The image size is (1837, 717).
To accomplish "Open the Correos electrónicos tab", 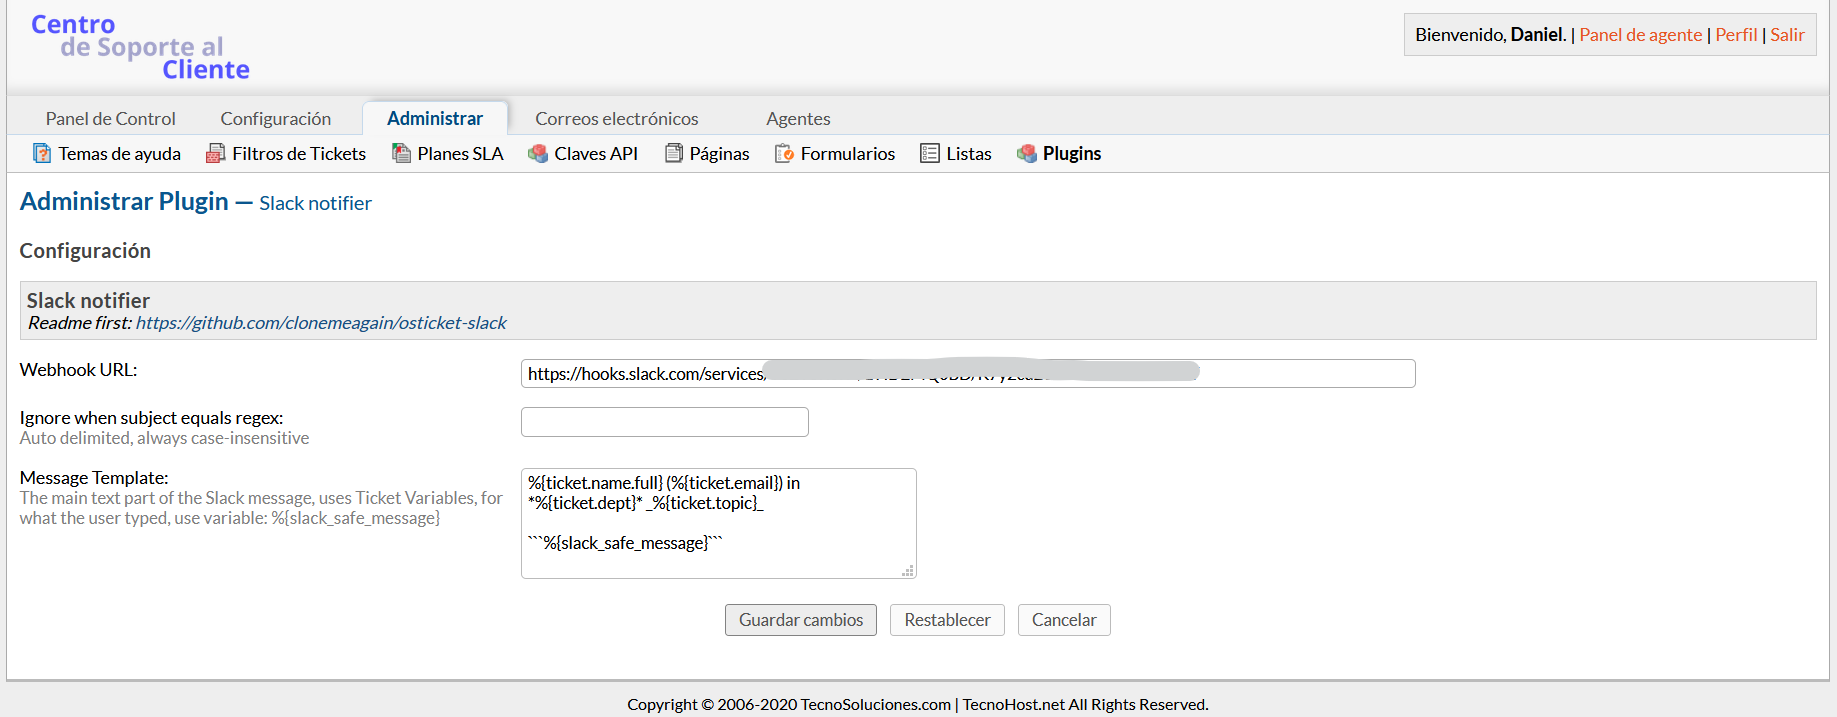I will [616, 118].
